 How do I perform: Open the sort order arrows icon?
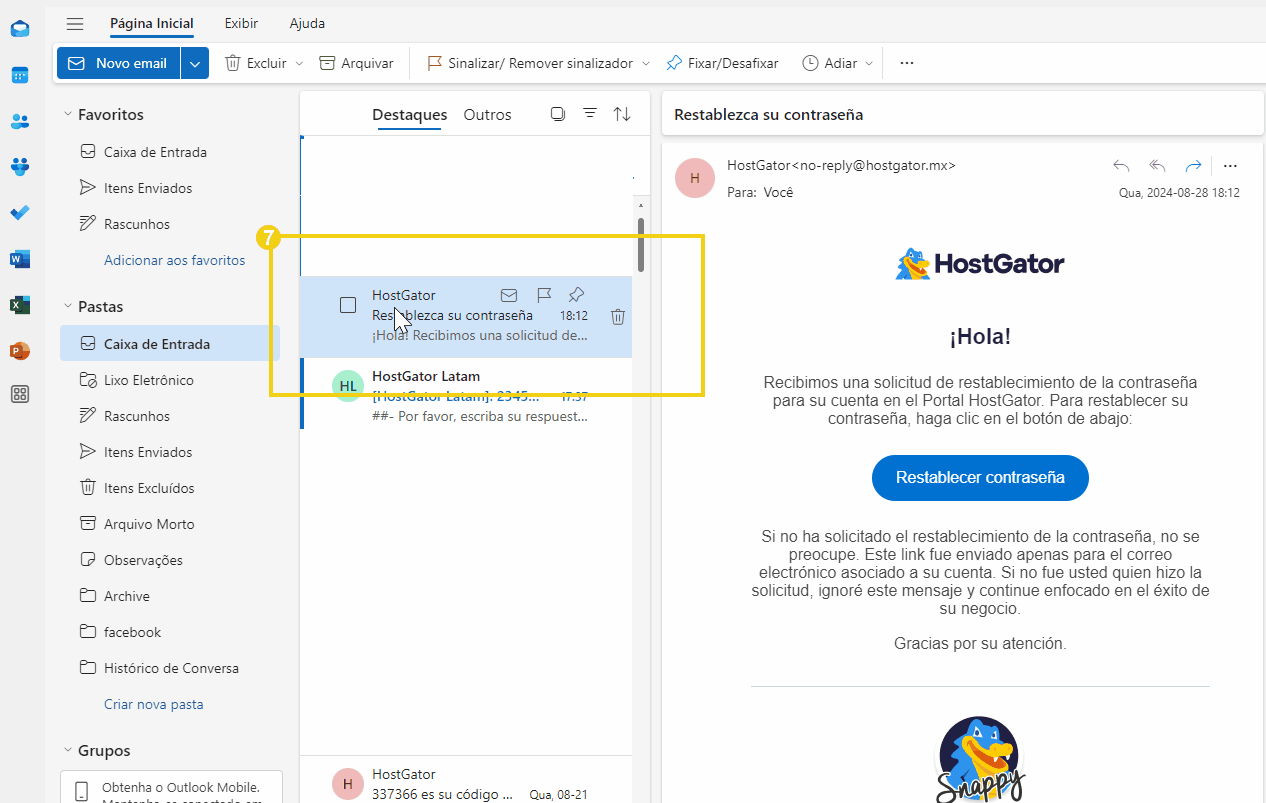click(622, 114)
